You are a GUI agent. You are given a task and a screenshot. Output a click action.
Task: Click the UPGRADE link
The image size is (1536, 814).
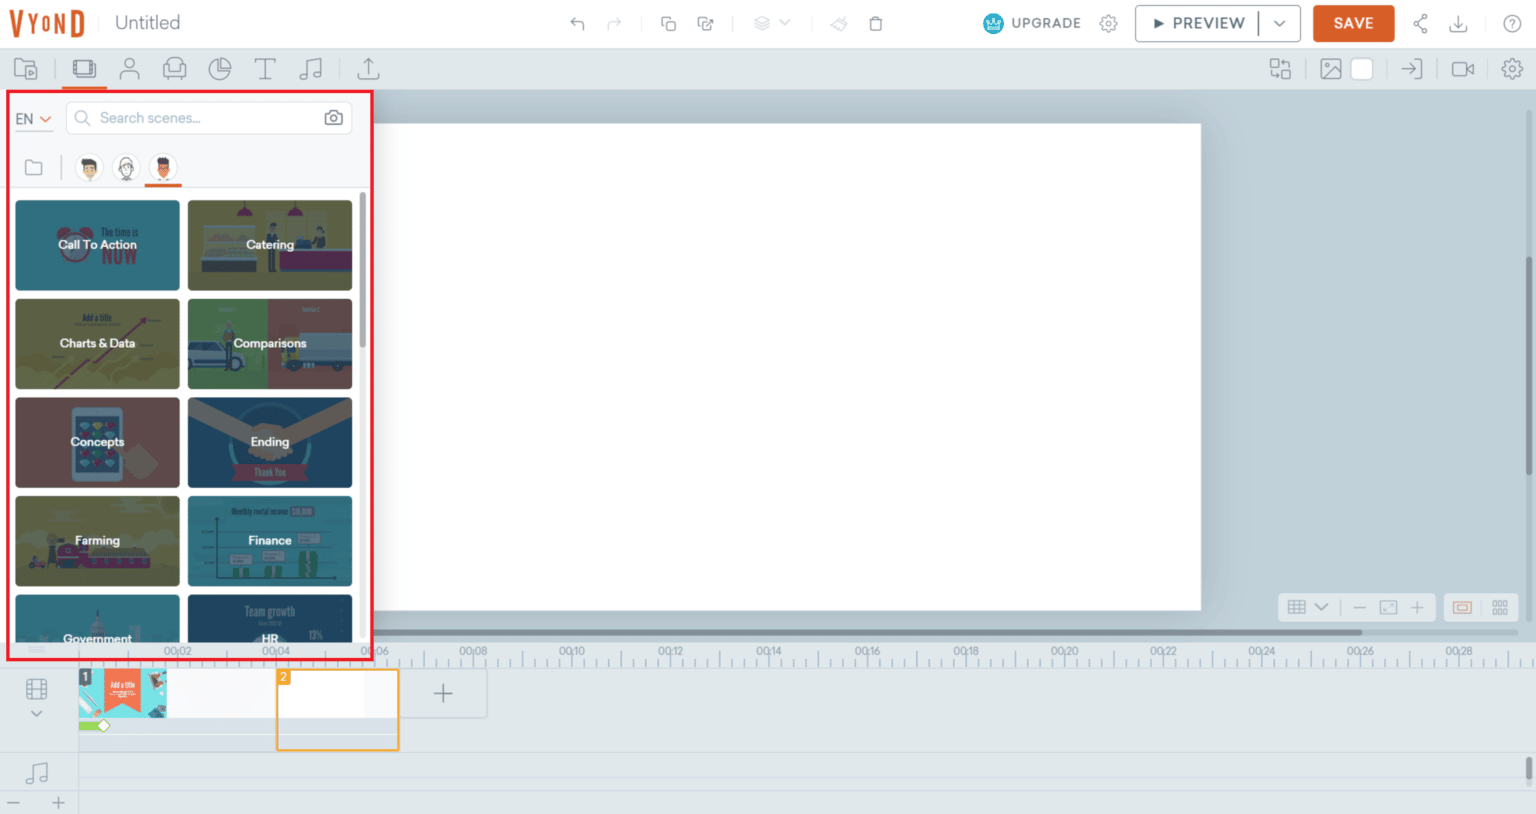(1033, 24)
